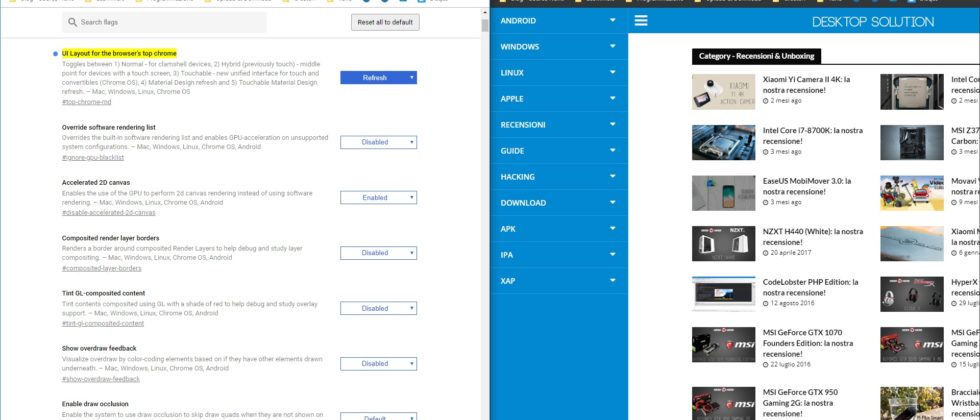Open the HyperX headset thumbnail in second column
Image resolution: width=980 pixels, height=420 pixels.
912,294
